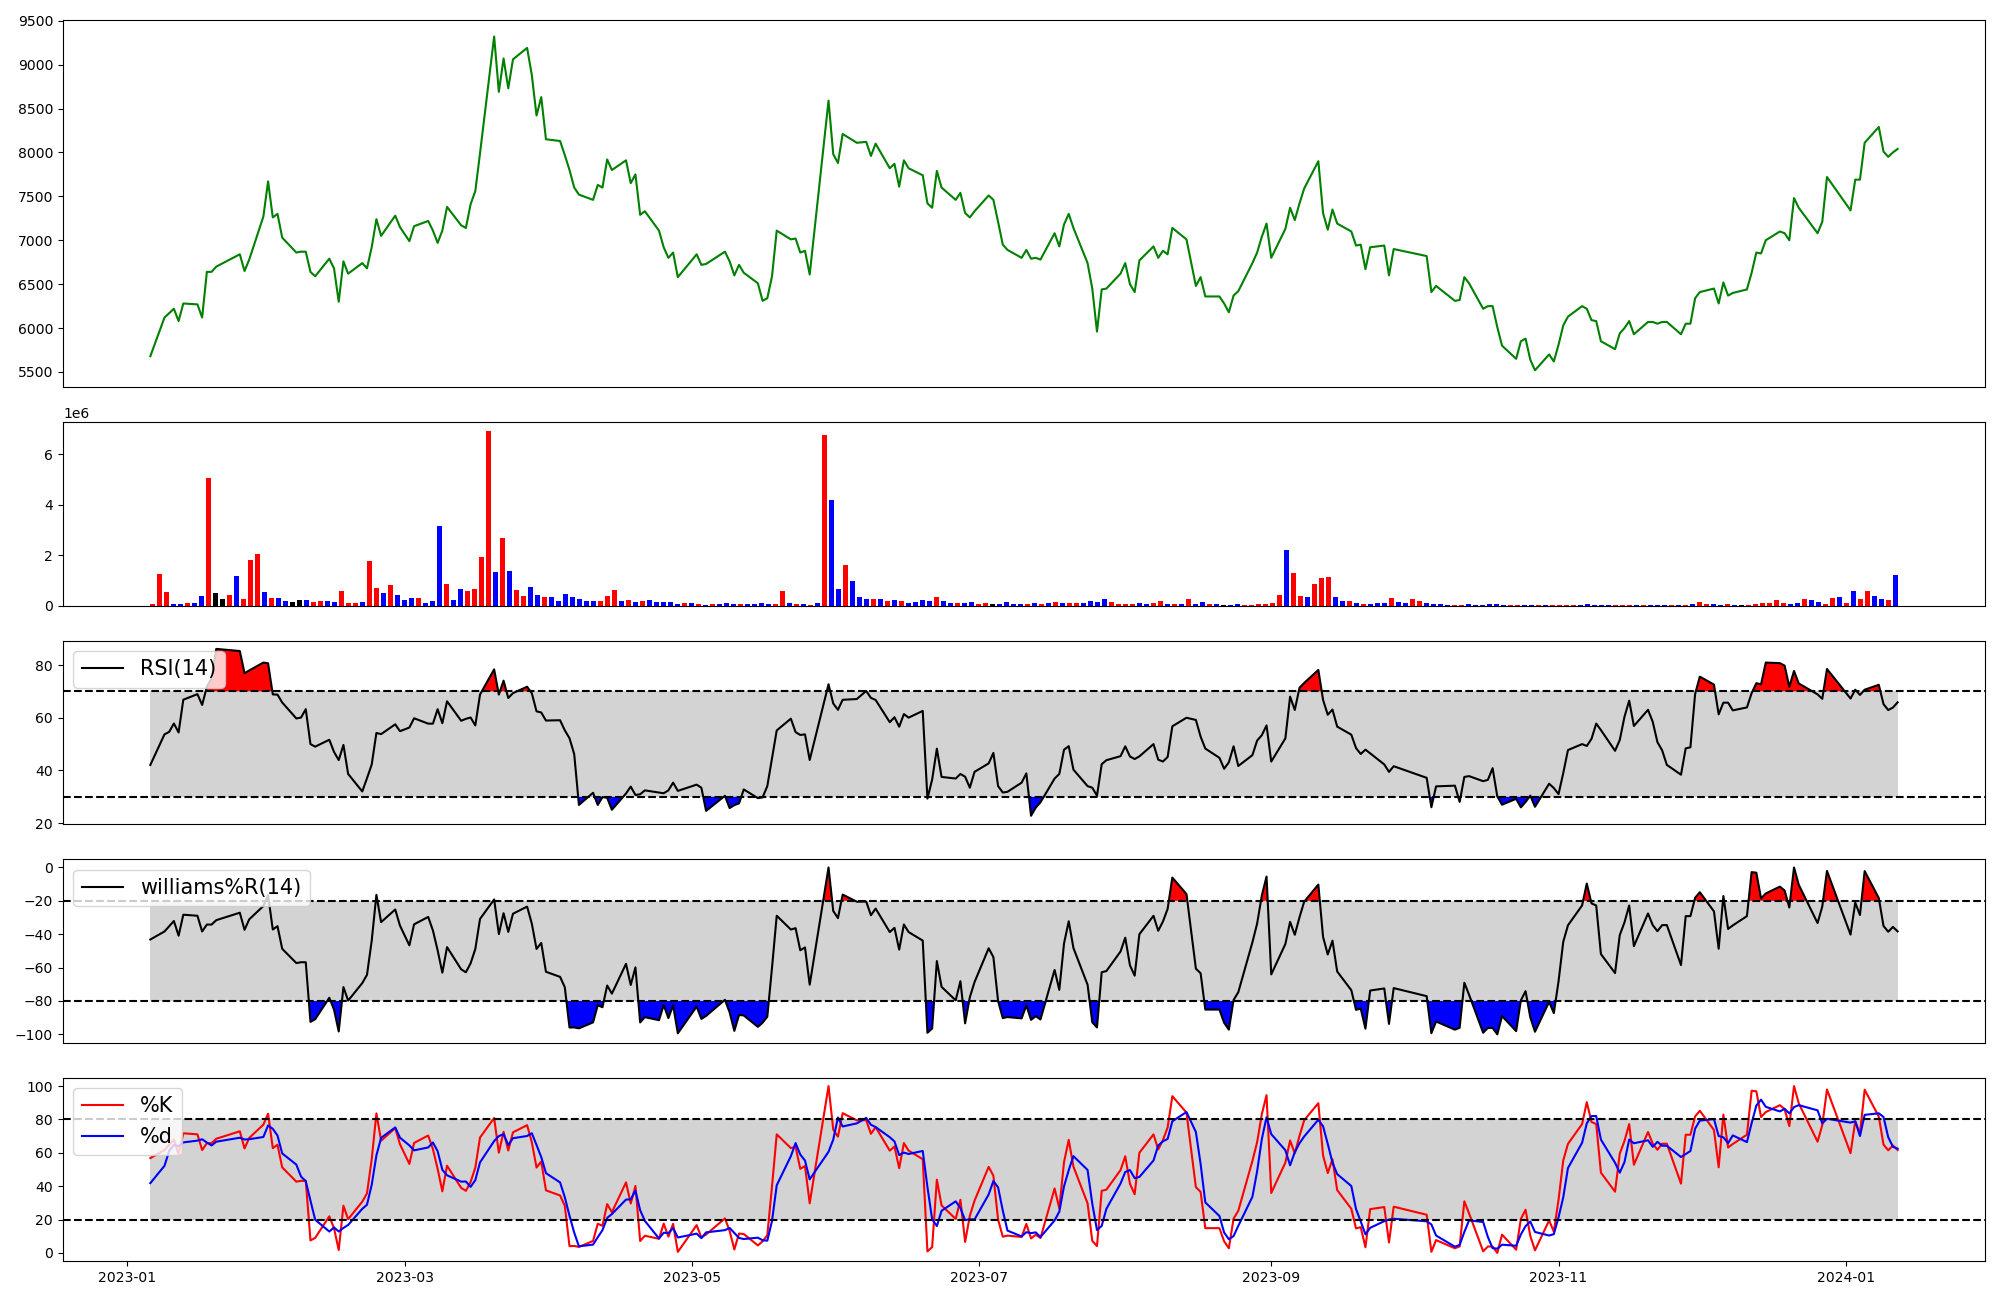Click the 5500 price axis tick label
Screen dimensions: 2000x1300
(x=37, y=372)
